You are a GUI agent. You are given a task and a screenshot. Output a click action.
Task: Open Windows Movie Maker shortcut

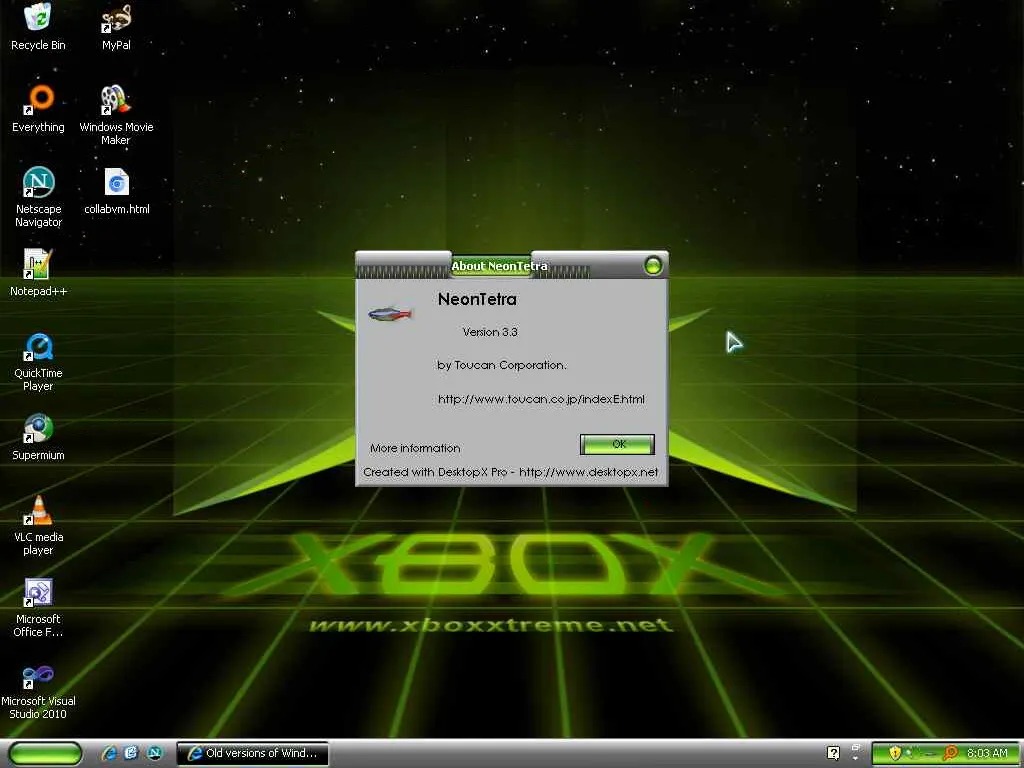tap(116, 115)
